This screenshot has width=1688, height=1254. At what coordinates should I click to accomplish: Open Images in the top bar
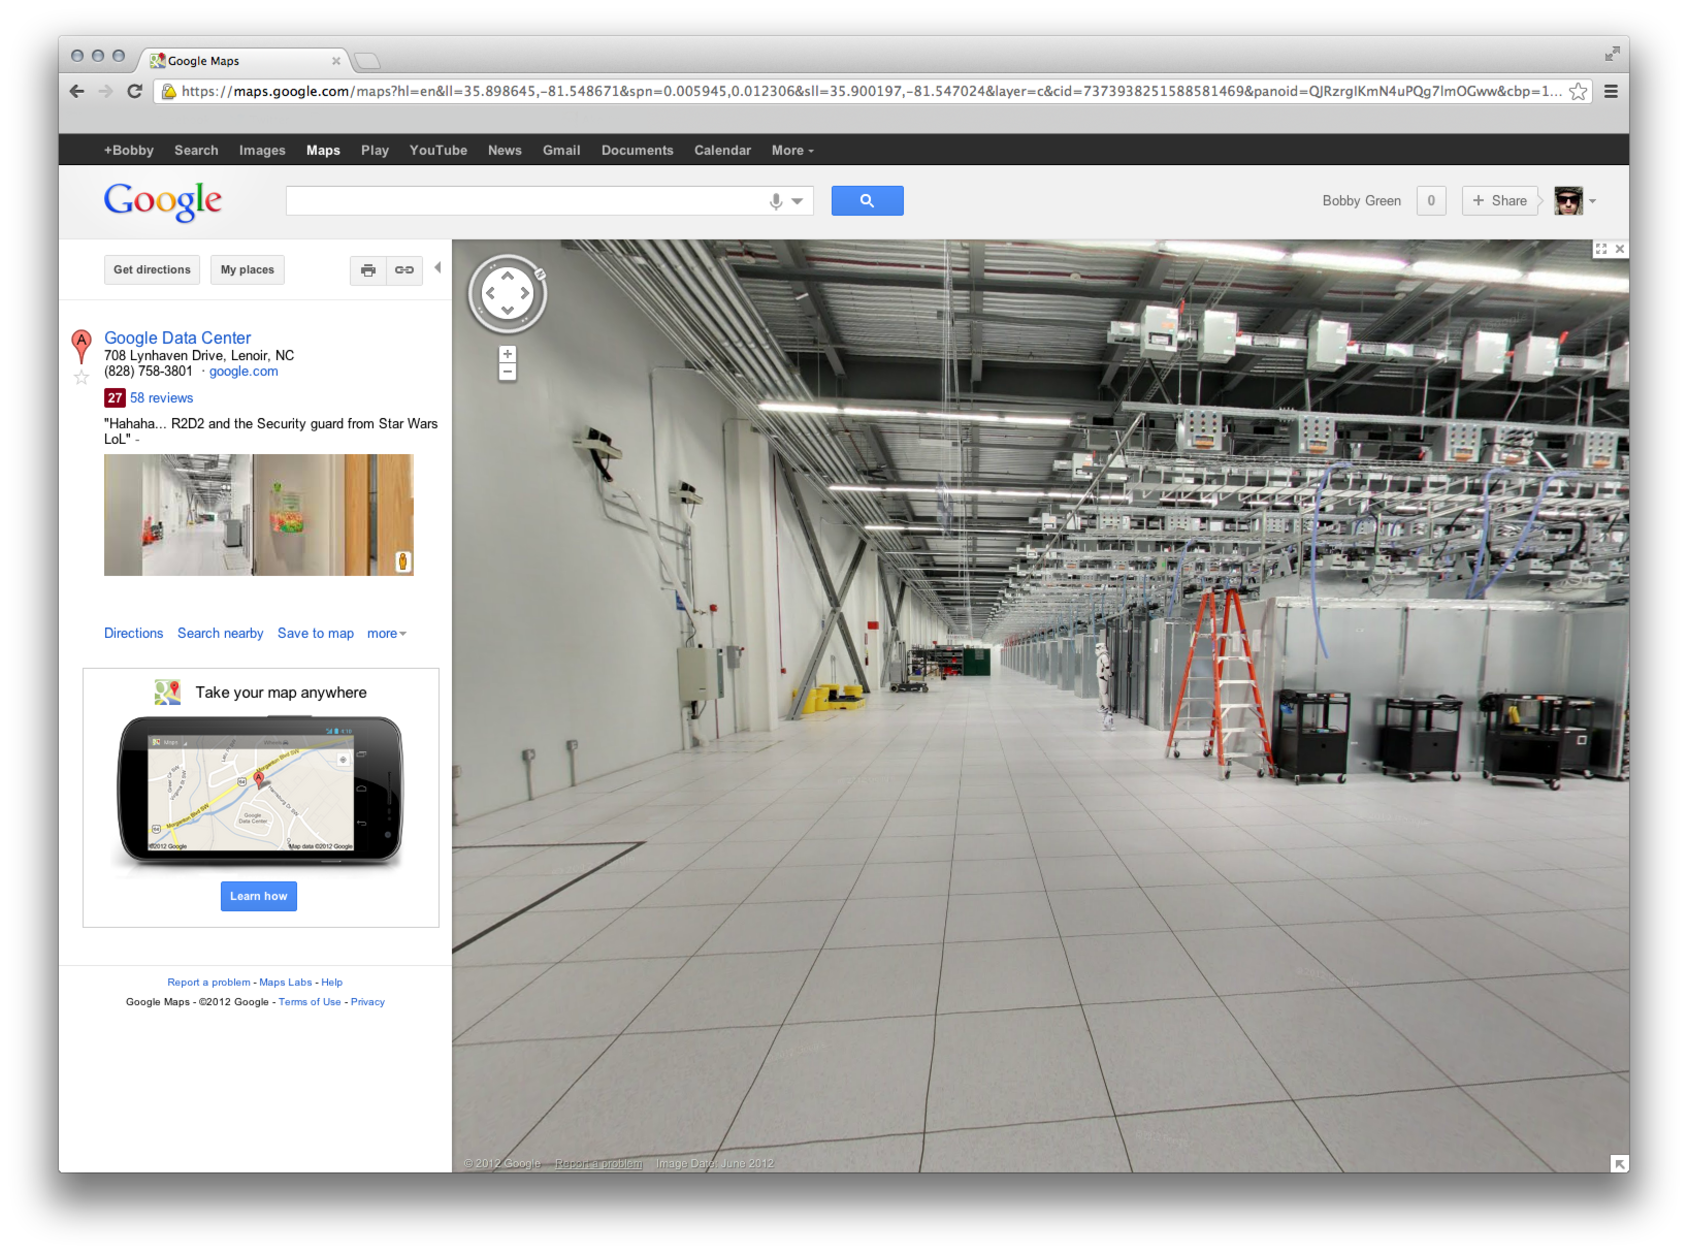262,150
